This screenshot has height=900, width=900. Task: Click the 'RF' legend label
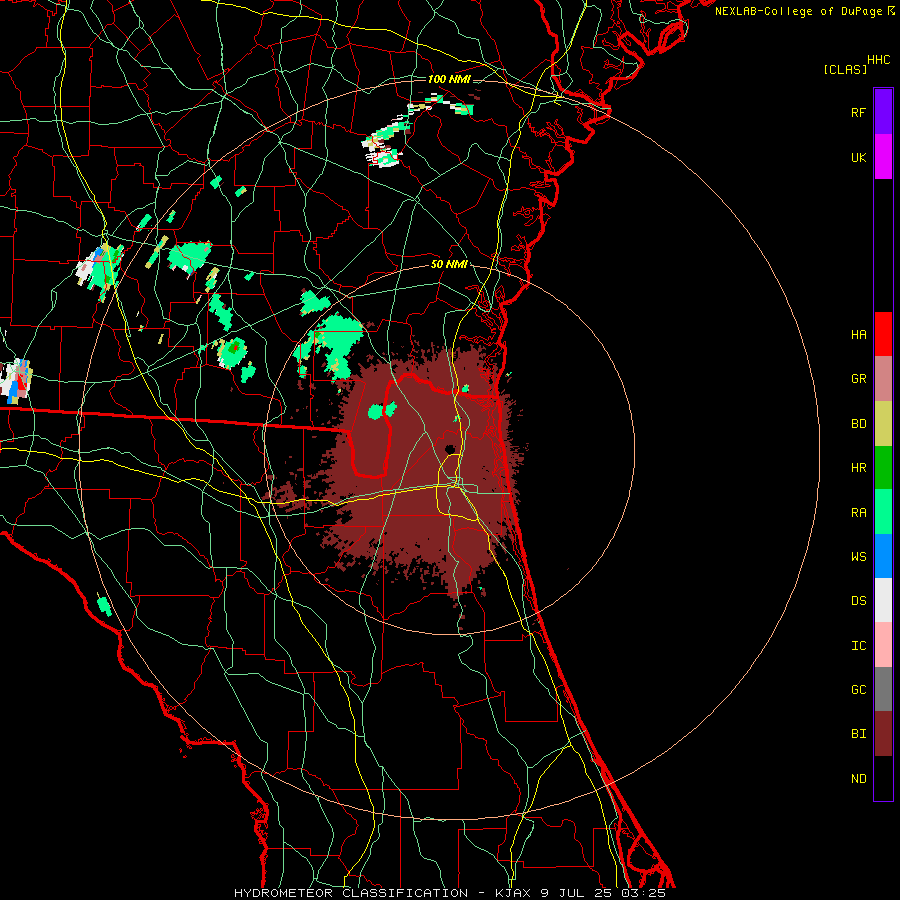tap(859, 113)
